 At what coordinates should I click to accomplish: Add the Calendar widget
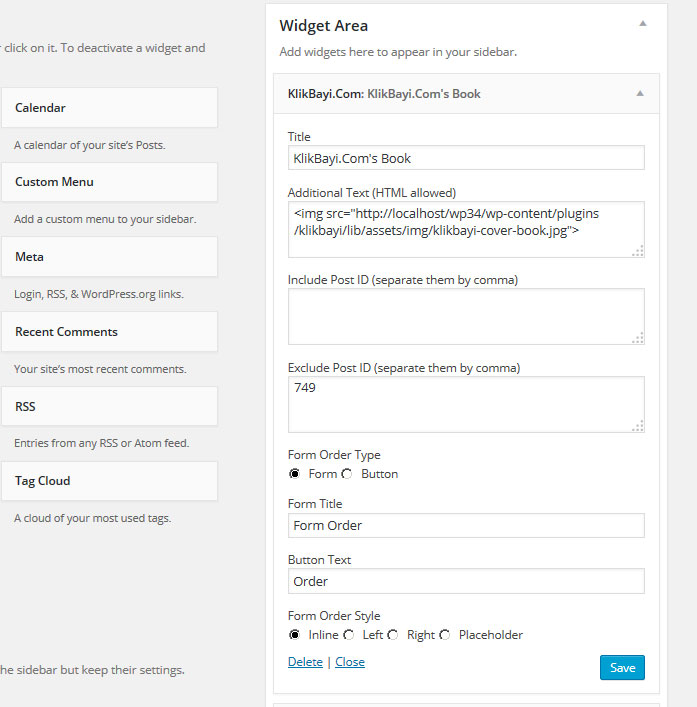(x=110, y=108)
